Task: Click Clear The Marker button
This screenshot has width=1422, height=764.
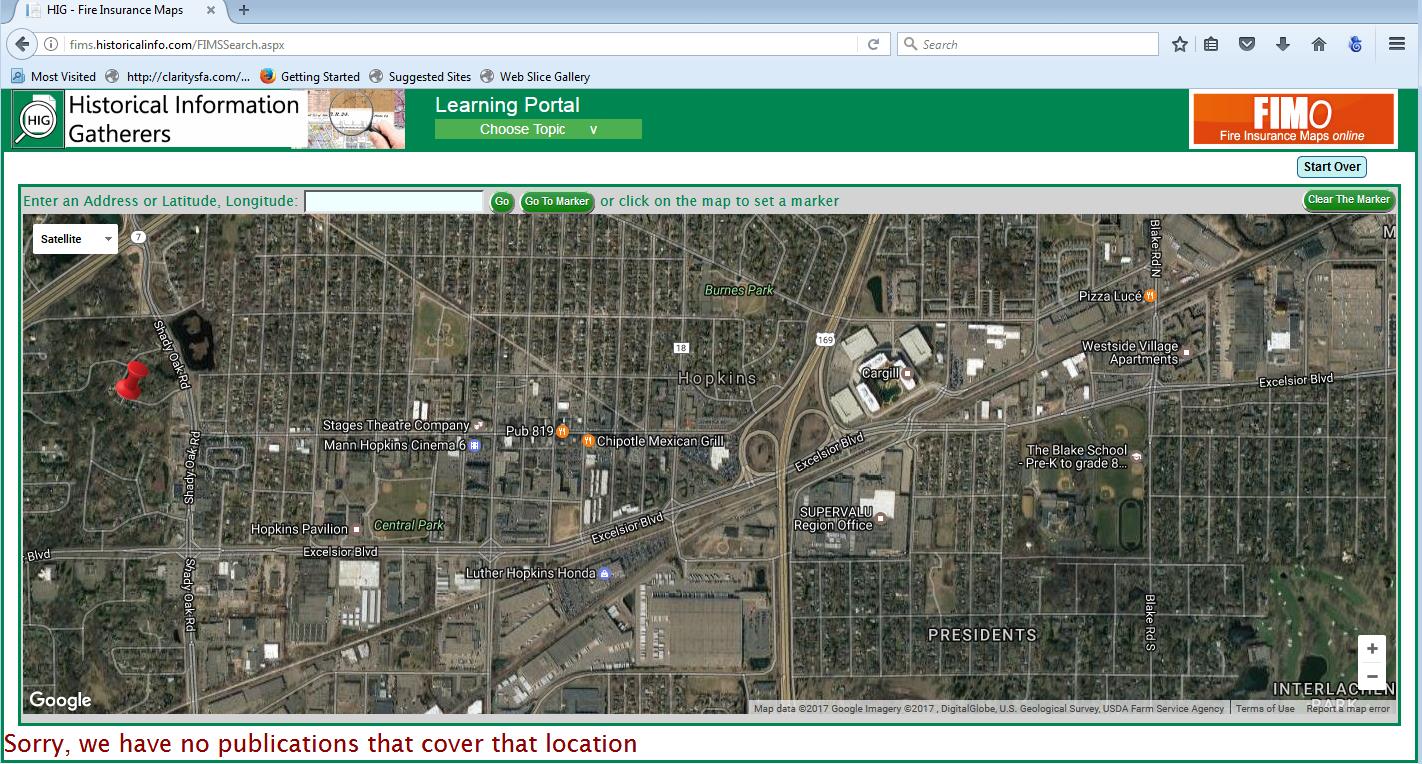Action: 1349,200
